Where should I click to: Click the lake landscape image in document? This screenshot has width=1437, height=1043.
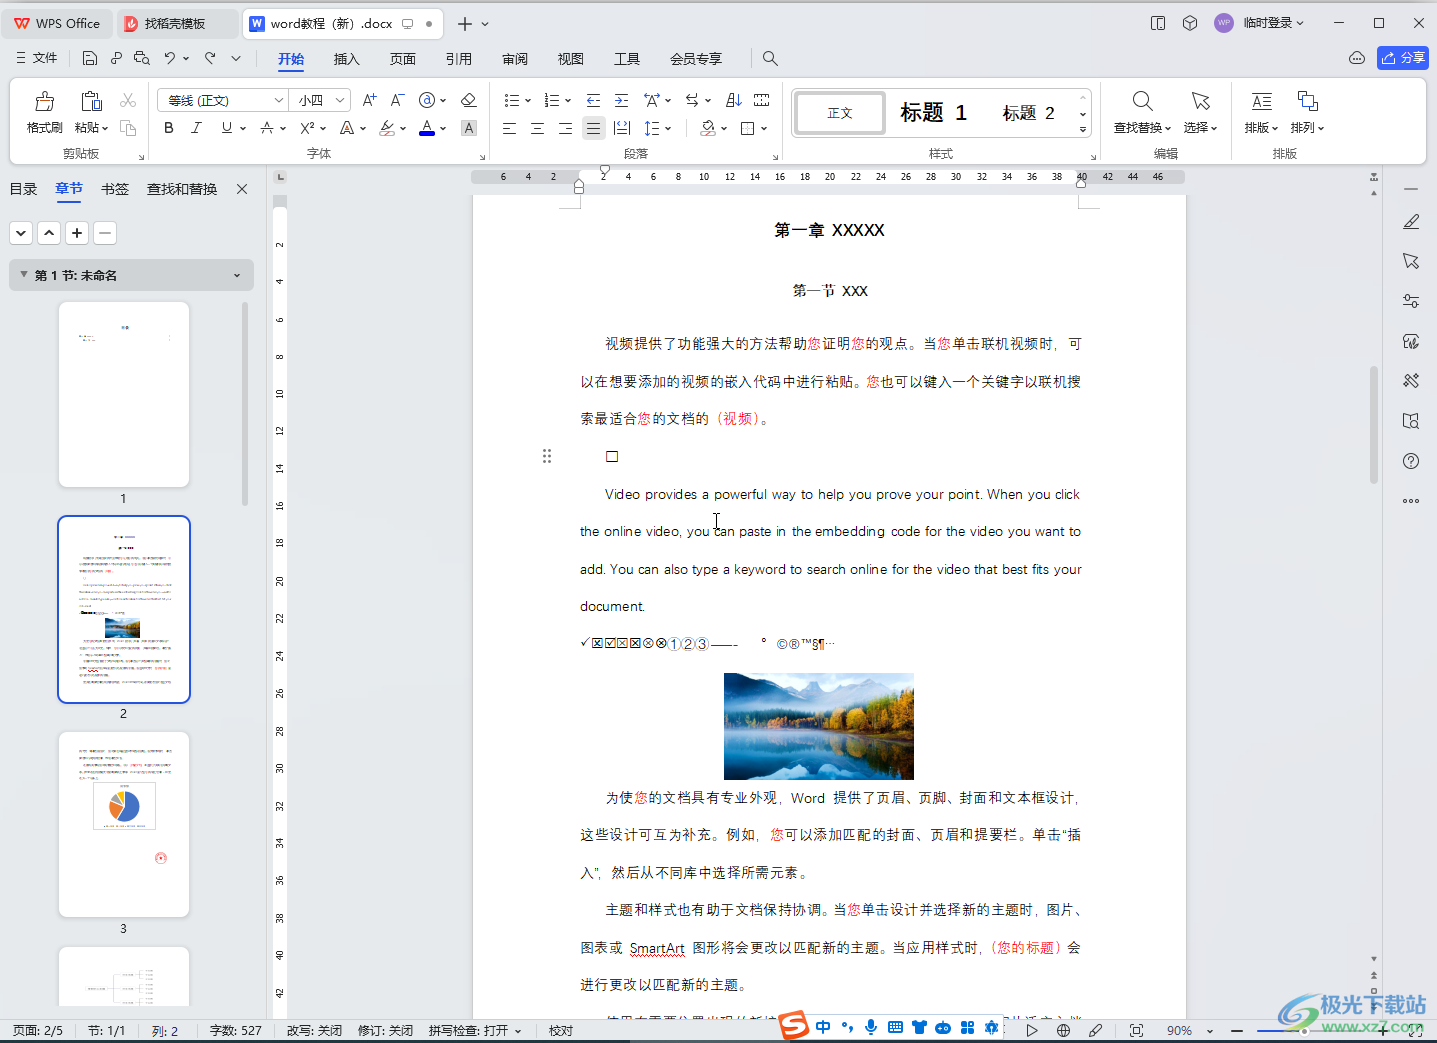coord(819,726)
